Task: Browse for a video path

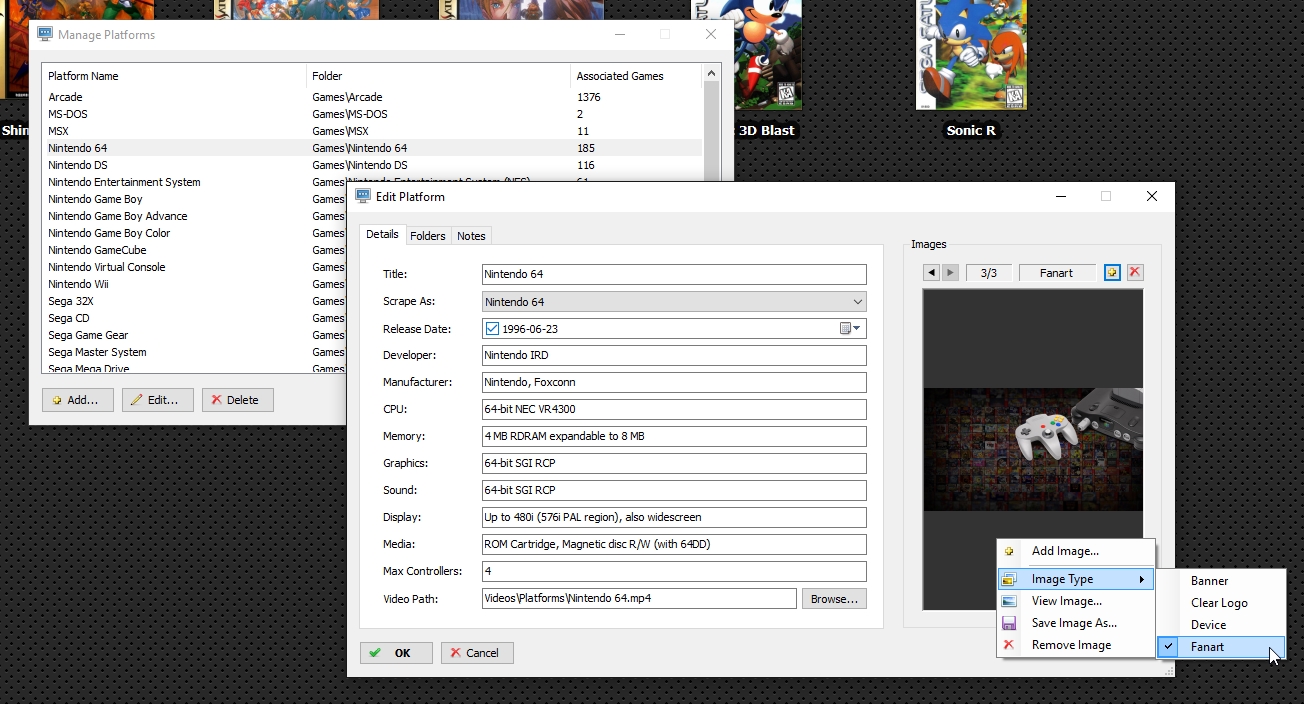Action: (x=834, y=599)
